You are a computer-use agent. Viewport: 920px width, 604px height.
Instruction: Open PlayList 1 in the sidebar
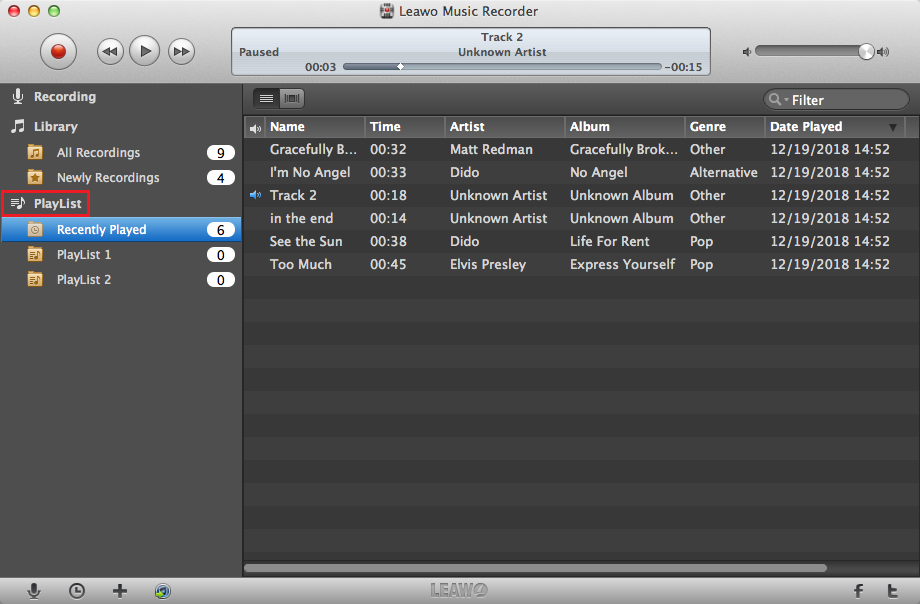coord(84,255)
